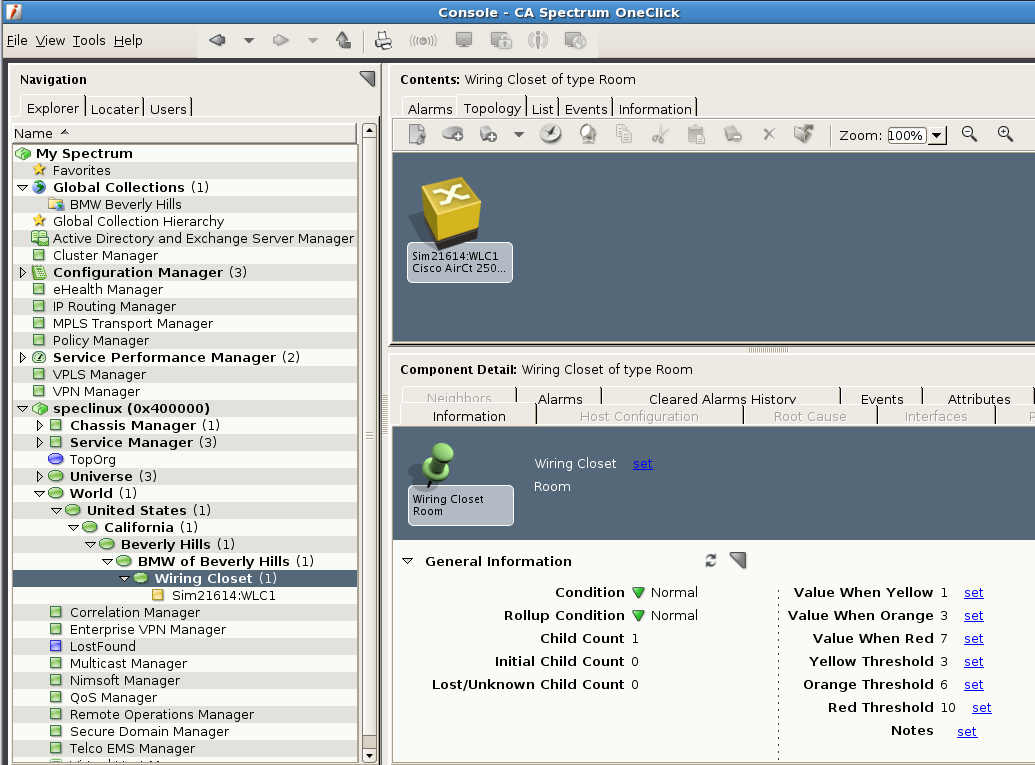1035x765 pixels.
Task: Expand the Configuration Manager tree node
Action: pos(22,273)
